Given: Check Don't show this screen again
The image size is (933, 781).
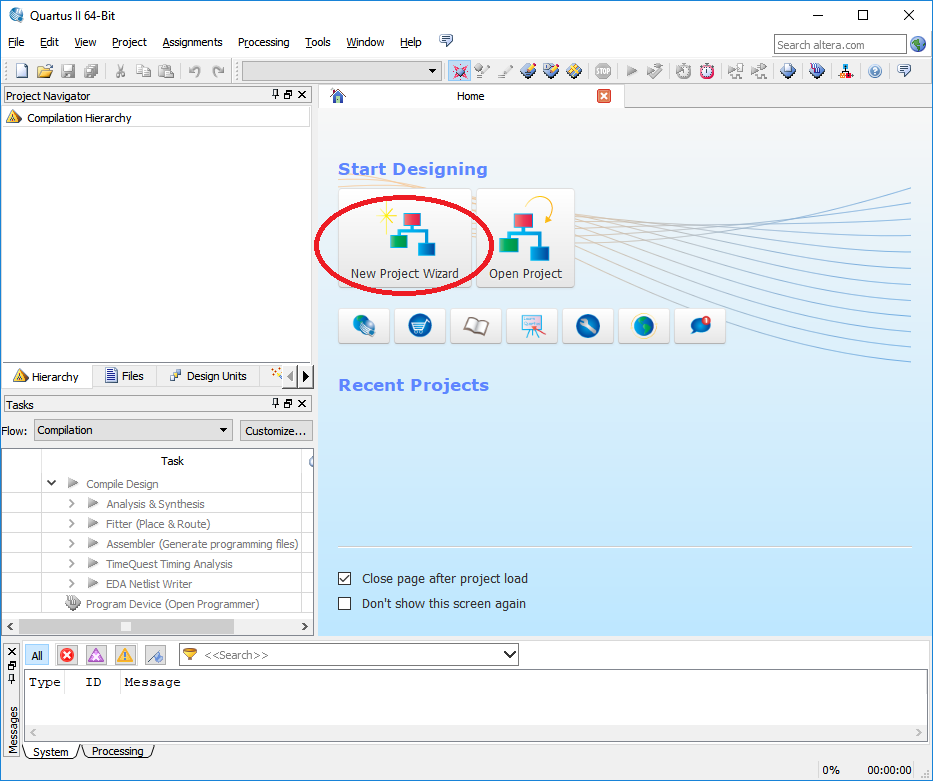Looking at the screenshot, I should tap(345, 603).
